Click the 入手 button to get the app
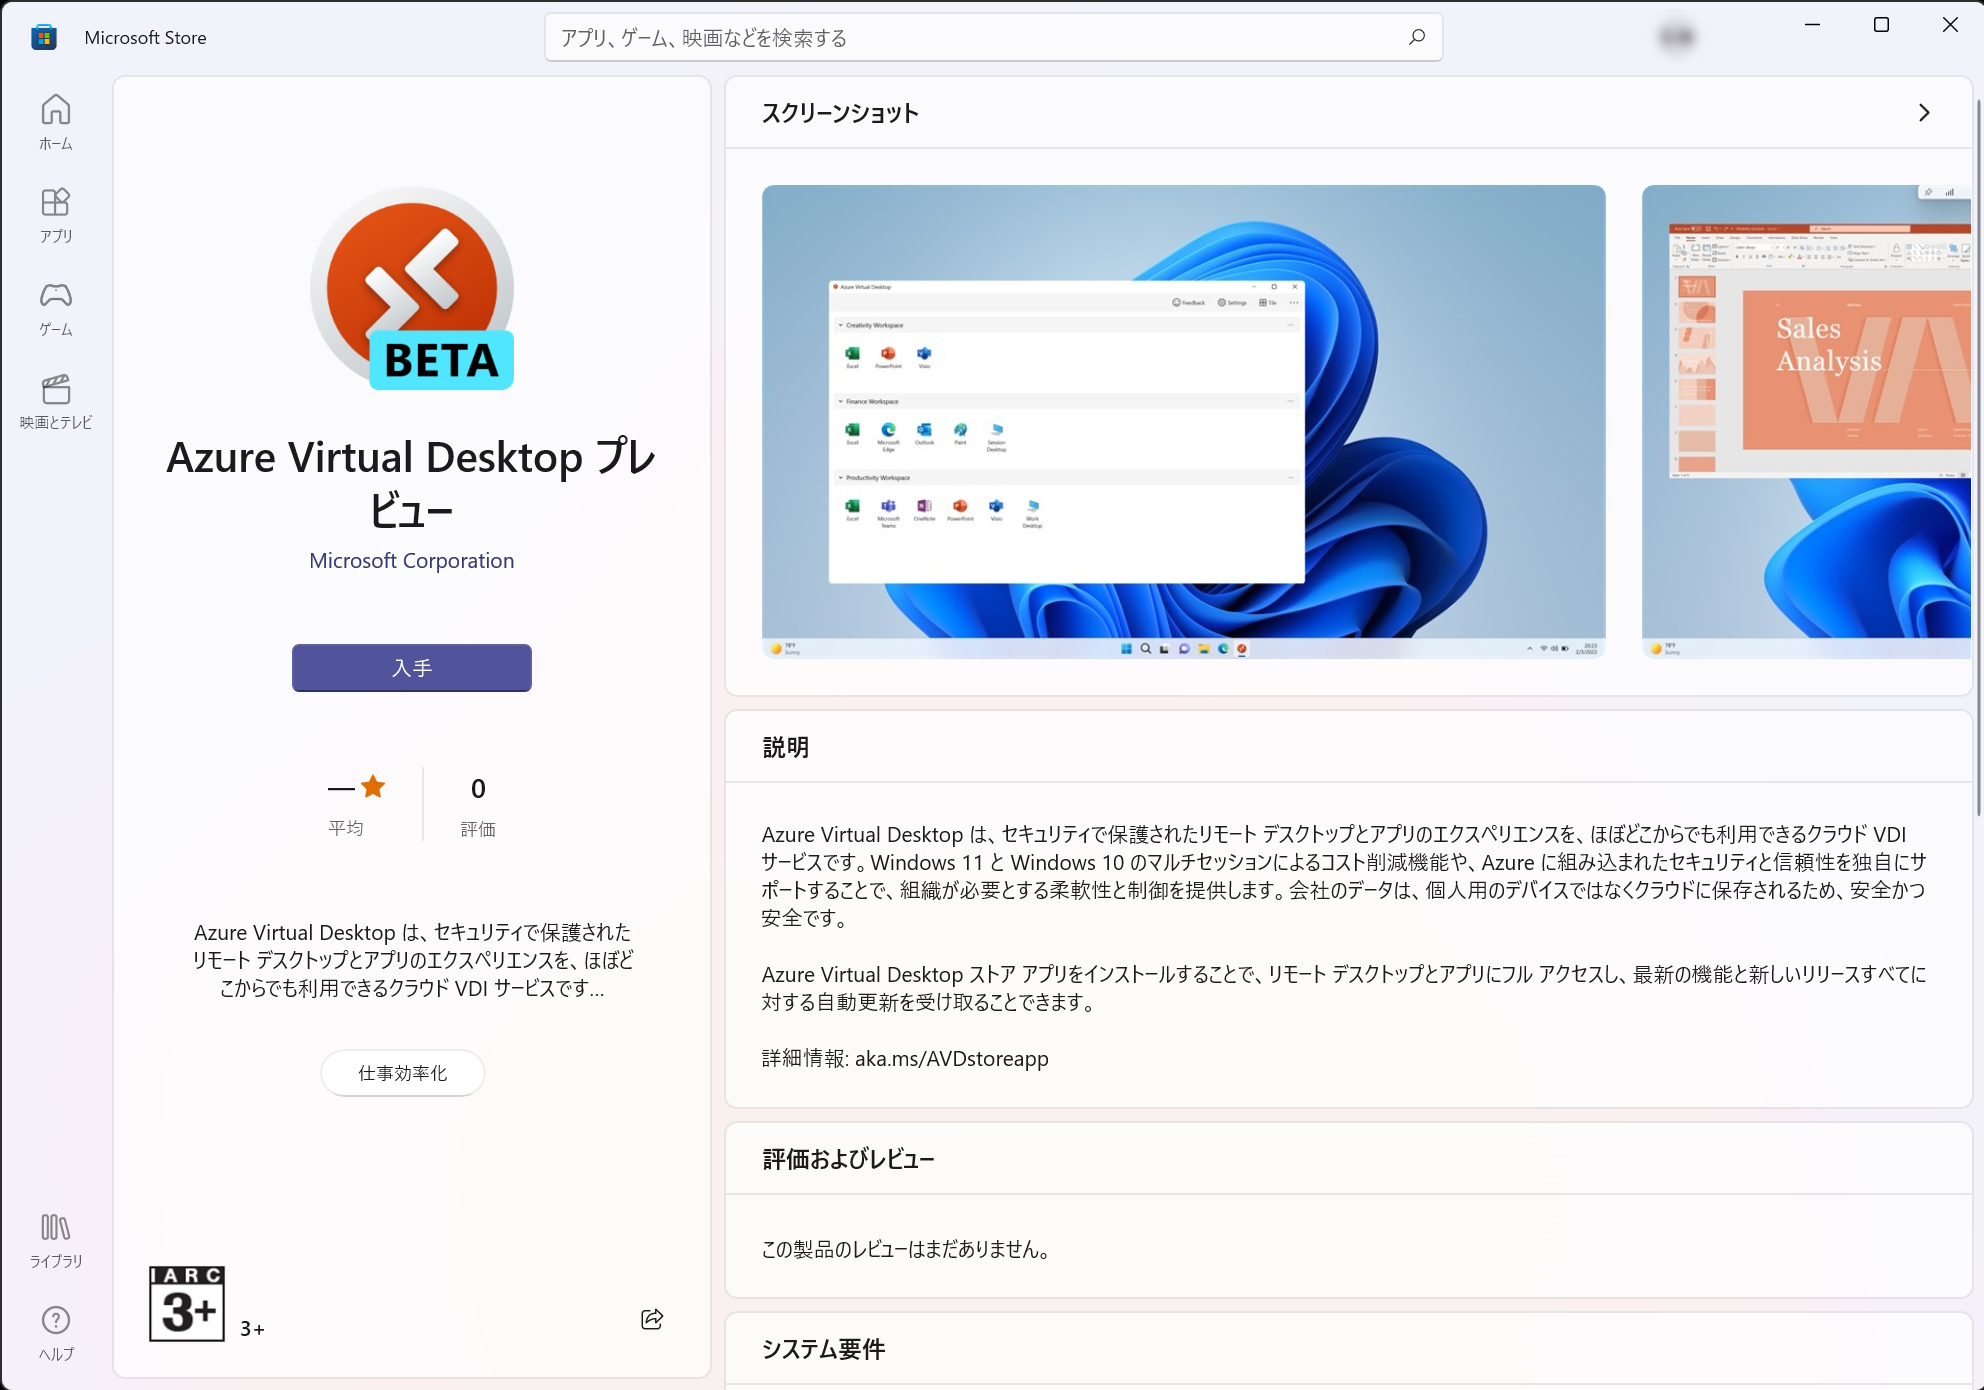 pos(411,667)
